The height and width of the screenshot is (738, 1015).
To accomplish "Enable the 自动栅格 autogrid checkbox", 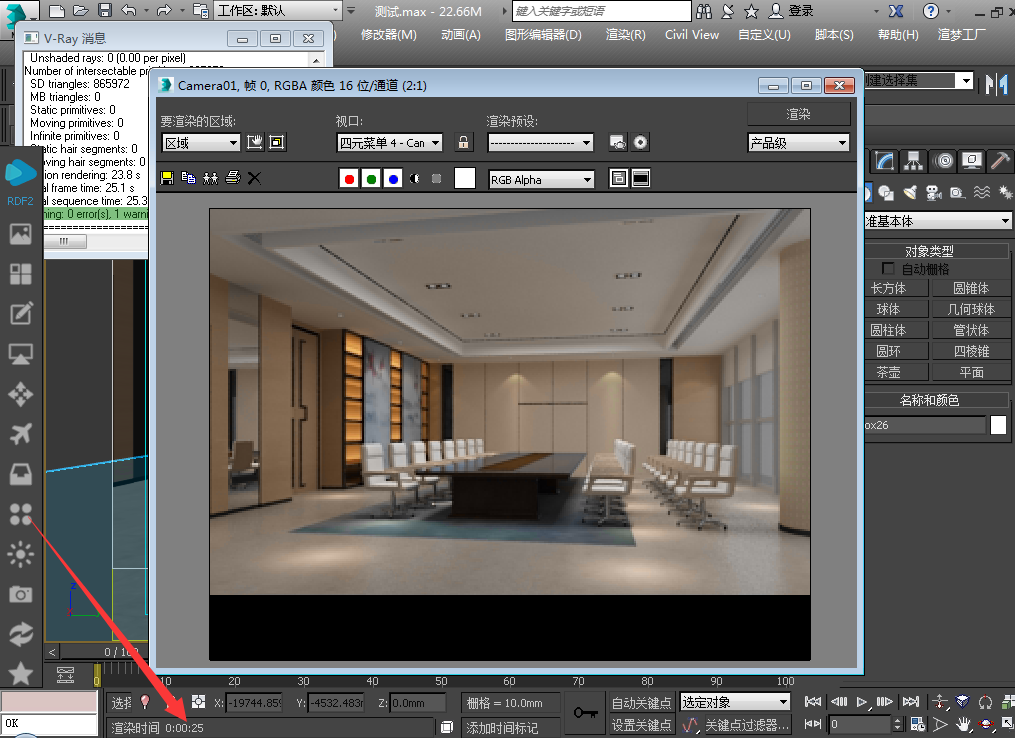I will pos(888,269).
